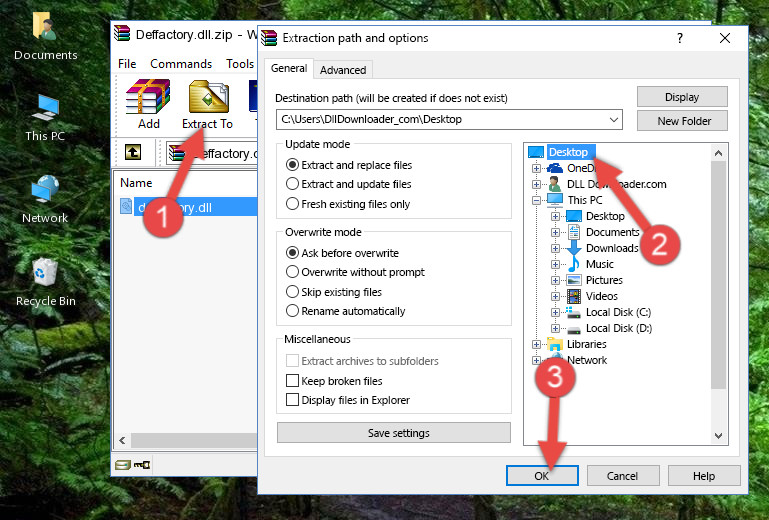The image size is (769, 520).
Task: Click folder tree scrollbar down arrow
Action: [x=718, y=436]
